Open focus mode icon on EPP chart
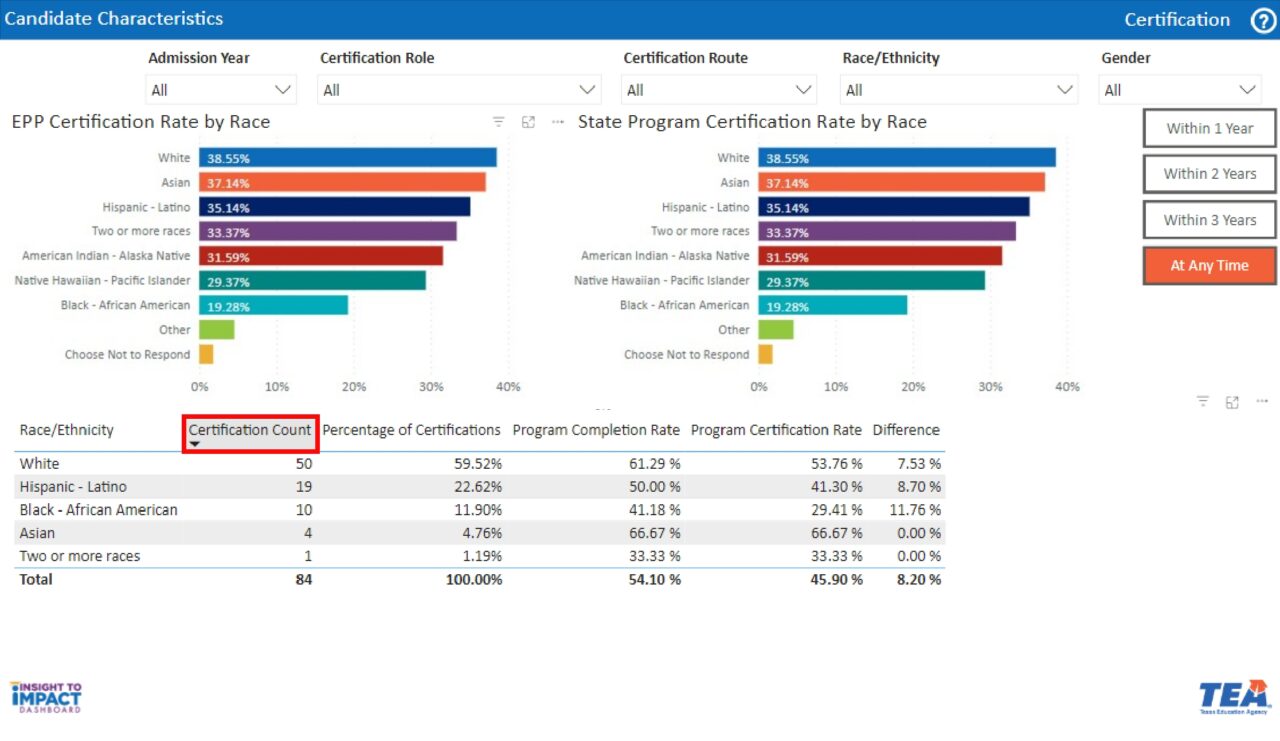1280x741 pixels. tap(528, 122)
